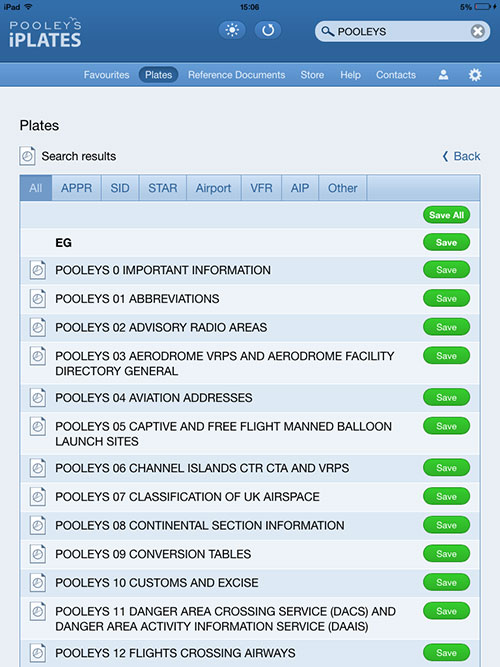Save POOLEYS 03 AERODROME VRPS document
The image size is (500, 667).
446,356
